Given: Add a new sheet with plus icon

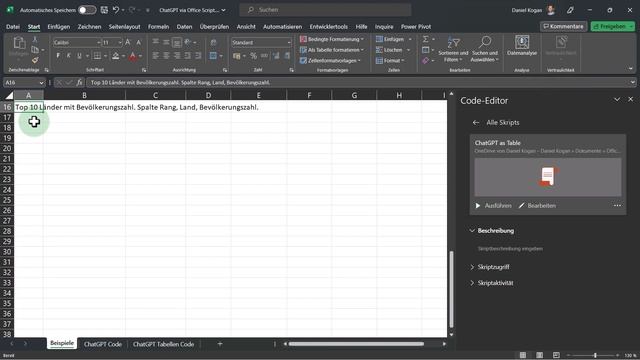Looking at the screenshot, I should [220, 344].
